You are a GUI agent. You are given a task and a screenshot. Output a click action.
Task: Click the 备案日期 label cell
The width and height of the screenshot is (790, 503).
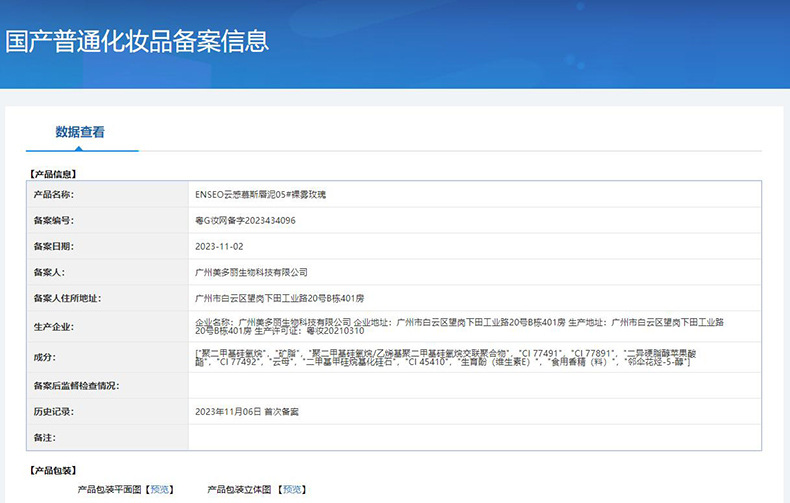[108, 246]
